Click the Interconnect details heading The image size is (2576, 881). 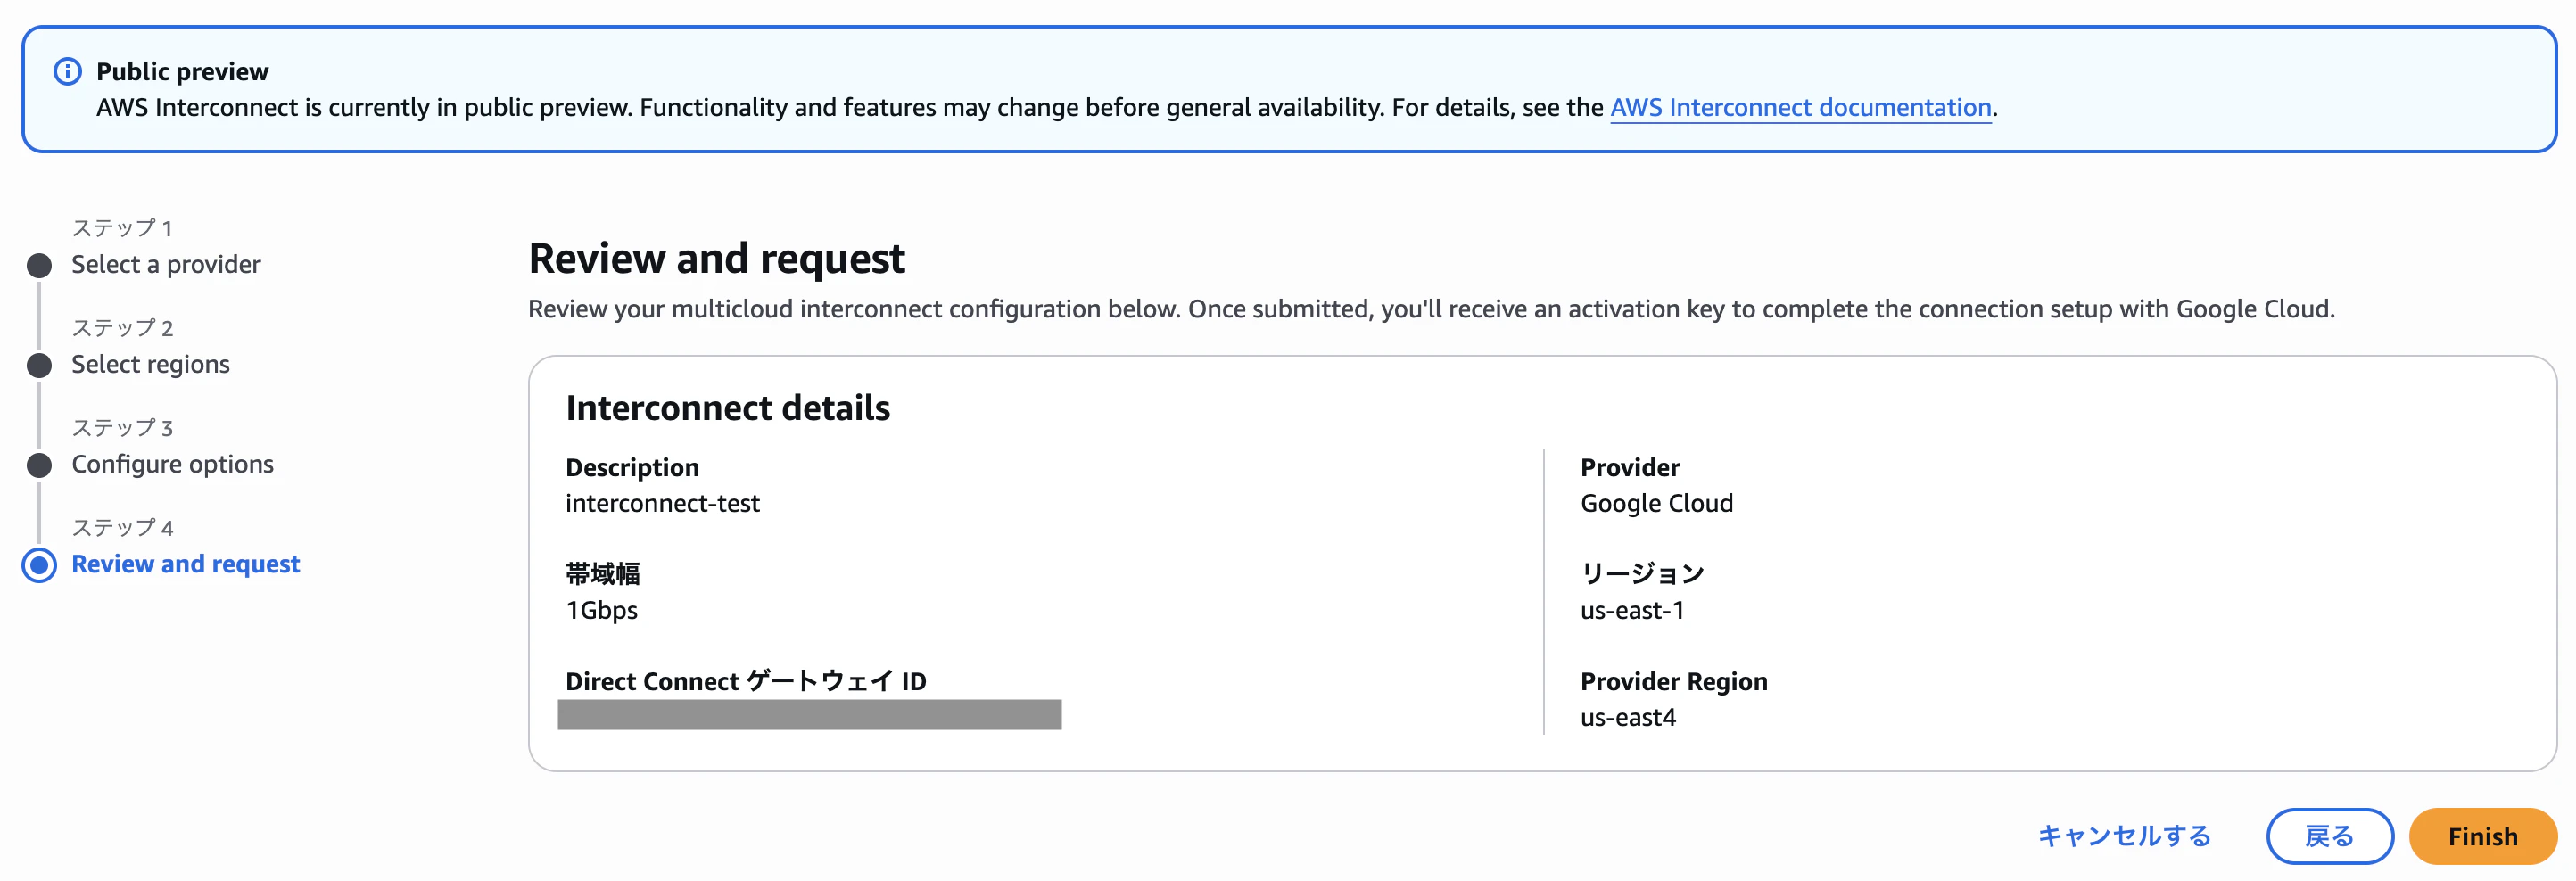pyautogui.click(x=727, y=408)
